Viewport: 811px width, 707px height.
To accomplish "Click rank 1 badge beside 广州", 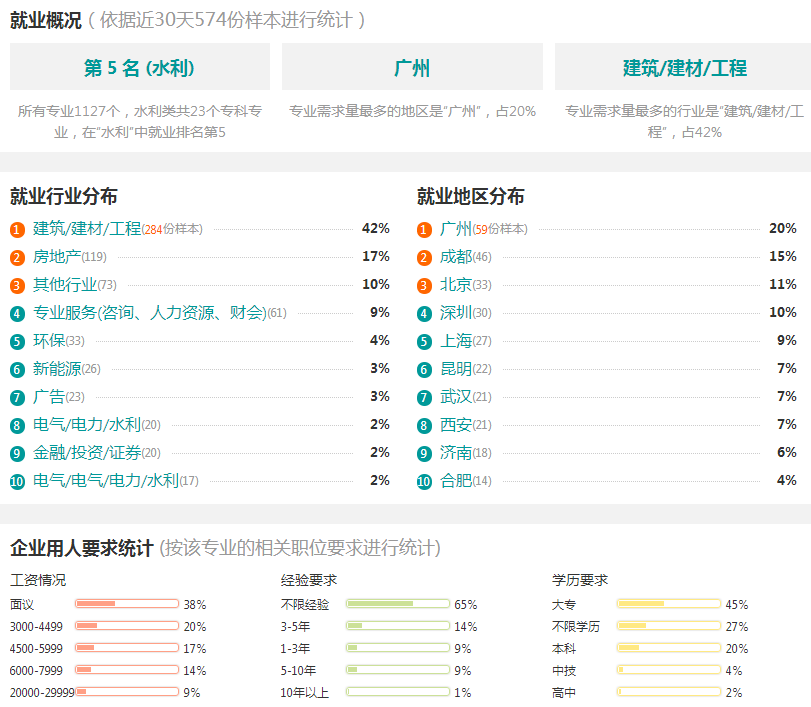I will click(424, 230).
